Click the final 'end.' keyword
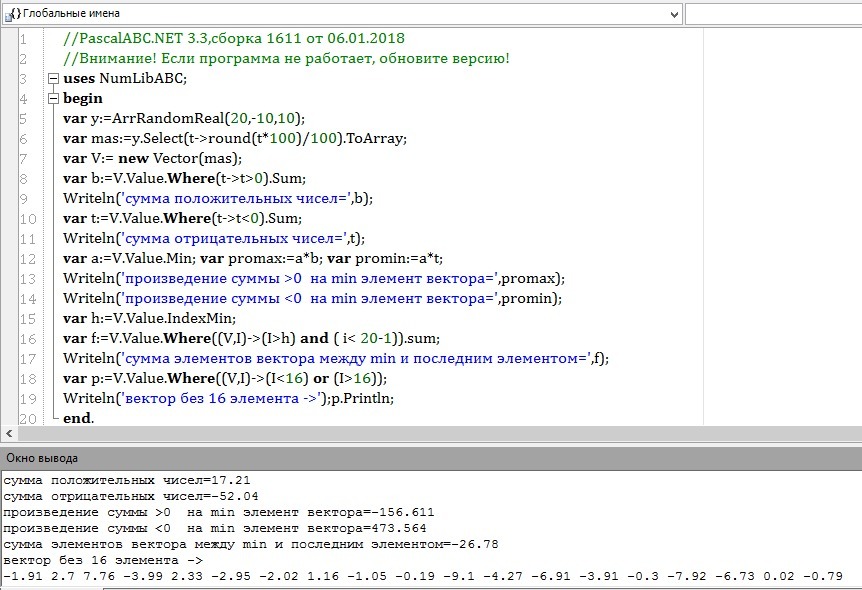Viewport: 862px width, 590px height. 78,418
